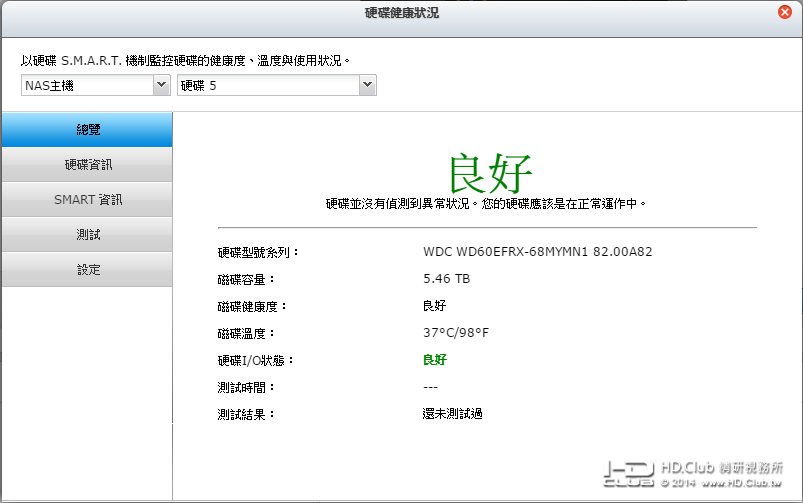
Task: Click the 測試時間 value ---
Action: pos(431,387)
